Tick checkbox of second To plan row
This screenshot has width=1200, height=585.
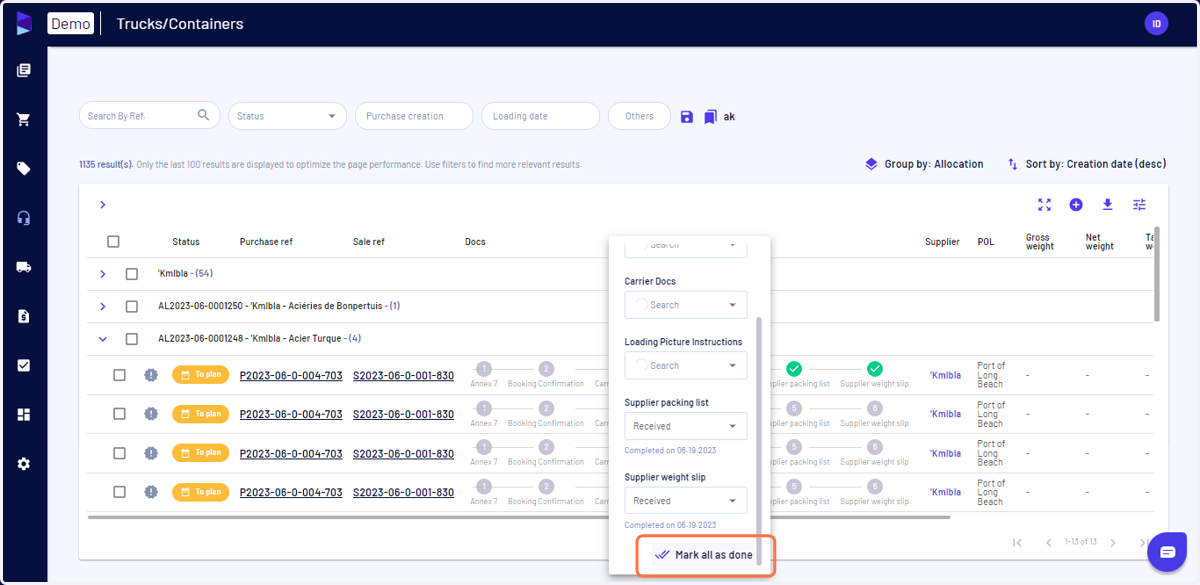click(x=119, y=414)
